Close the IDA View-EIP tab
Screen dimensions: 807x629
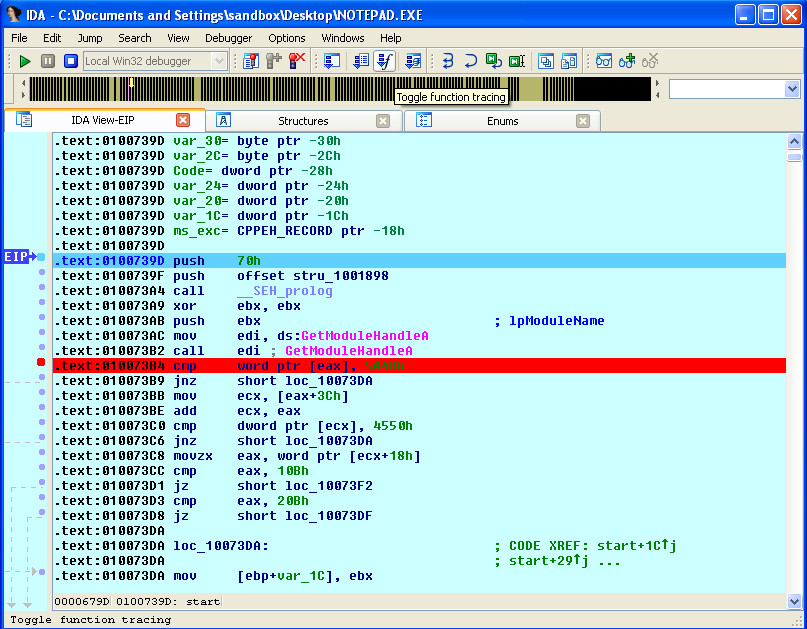183,120
